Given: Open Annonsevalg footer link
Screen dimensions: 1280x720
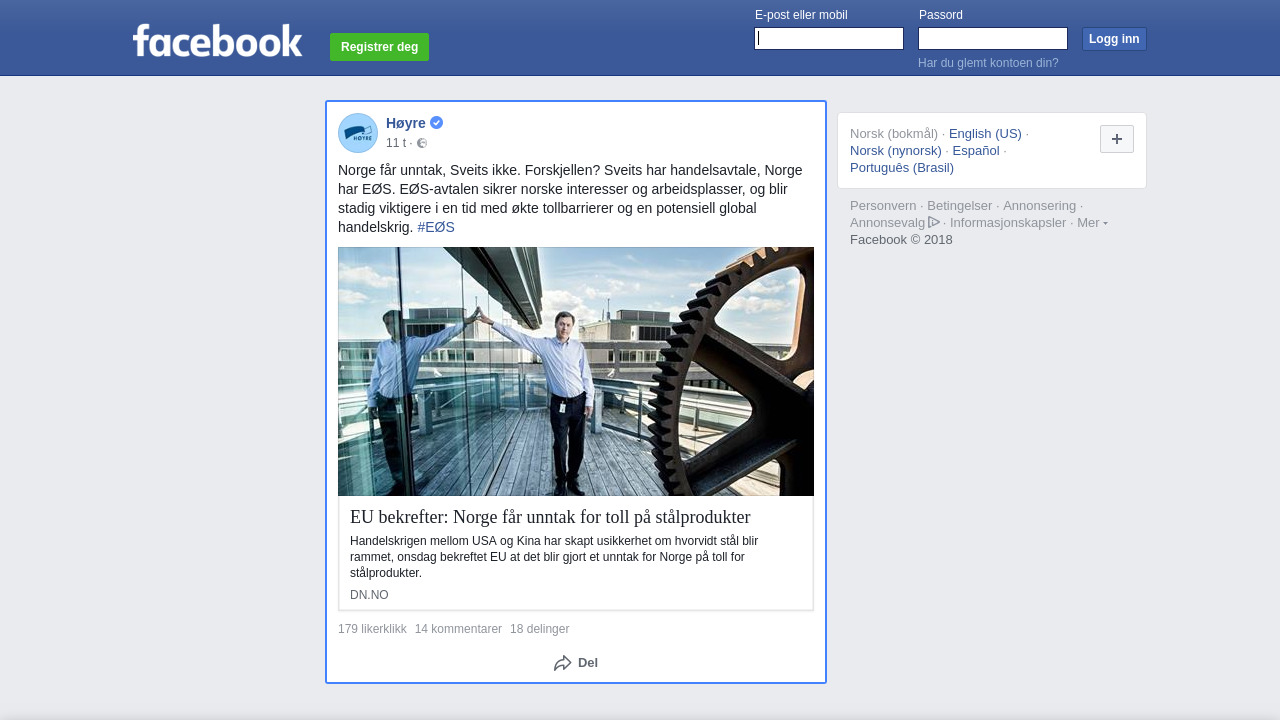Looking at the screenshot, I should (x=887, y=223).
